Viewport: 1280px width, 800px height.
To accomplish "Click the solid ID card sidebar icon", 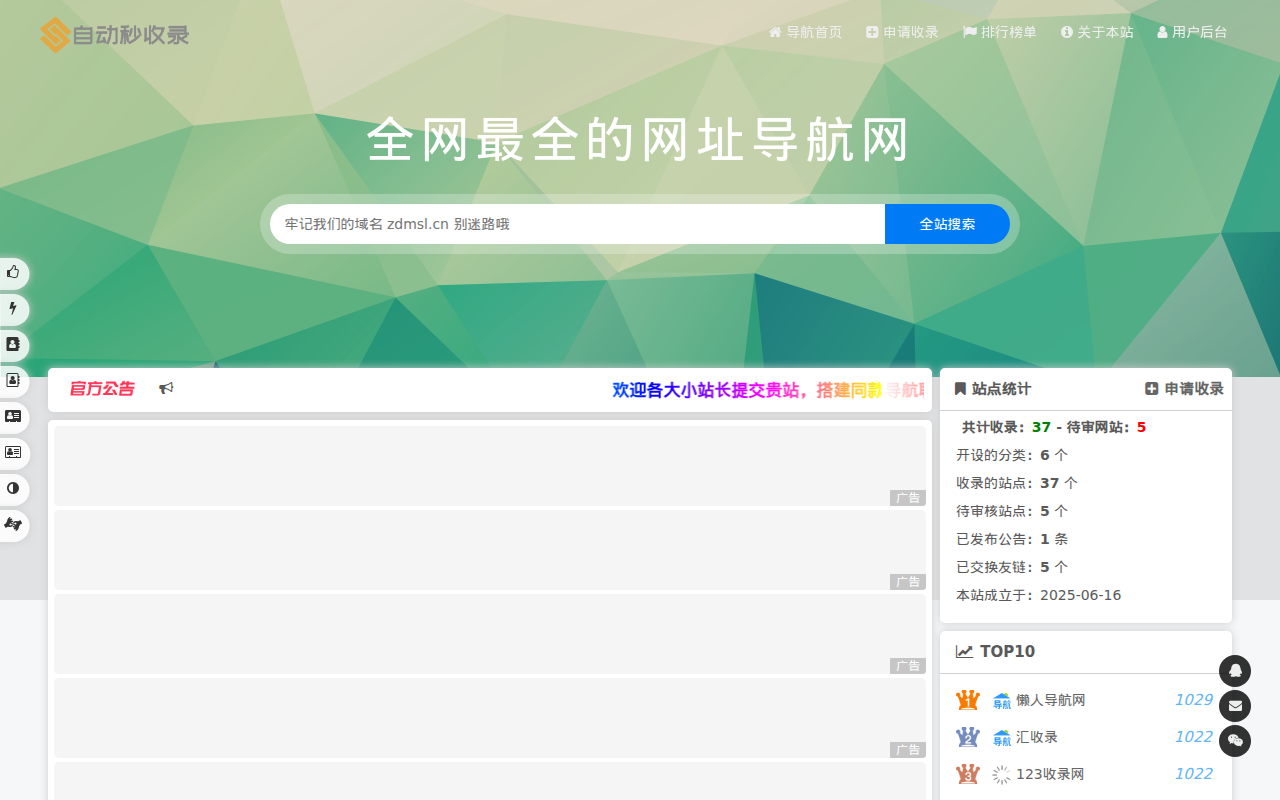I will 13,416.
